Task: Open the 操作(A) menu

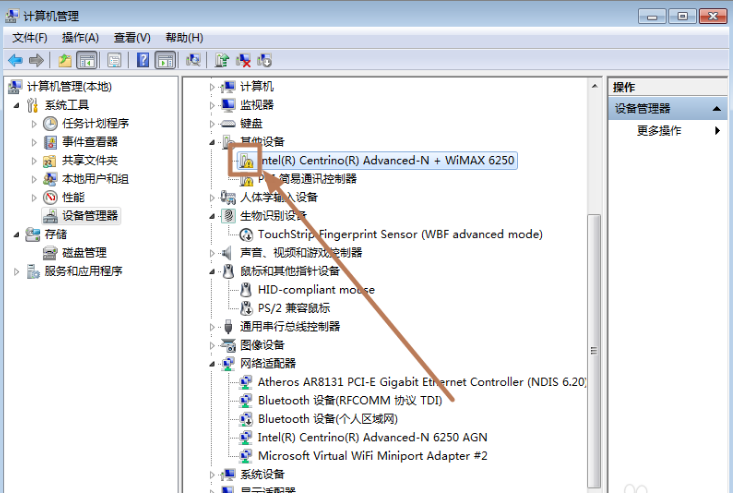Action: point(80,37)
